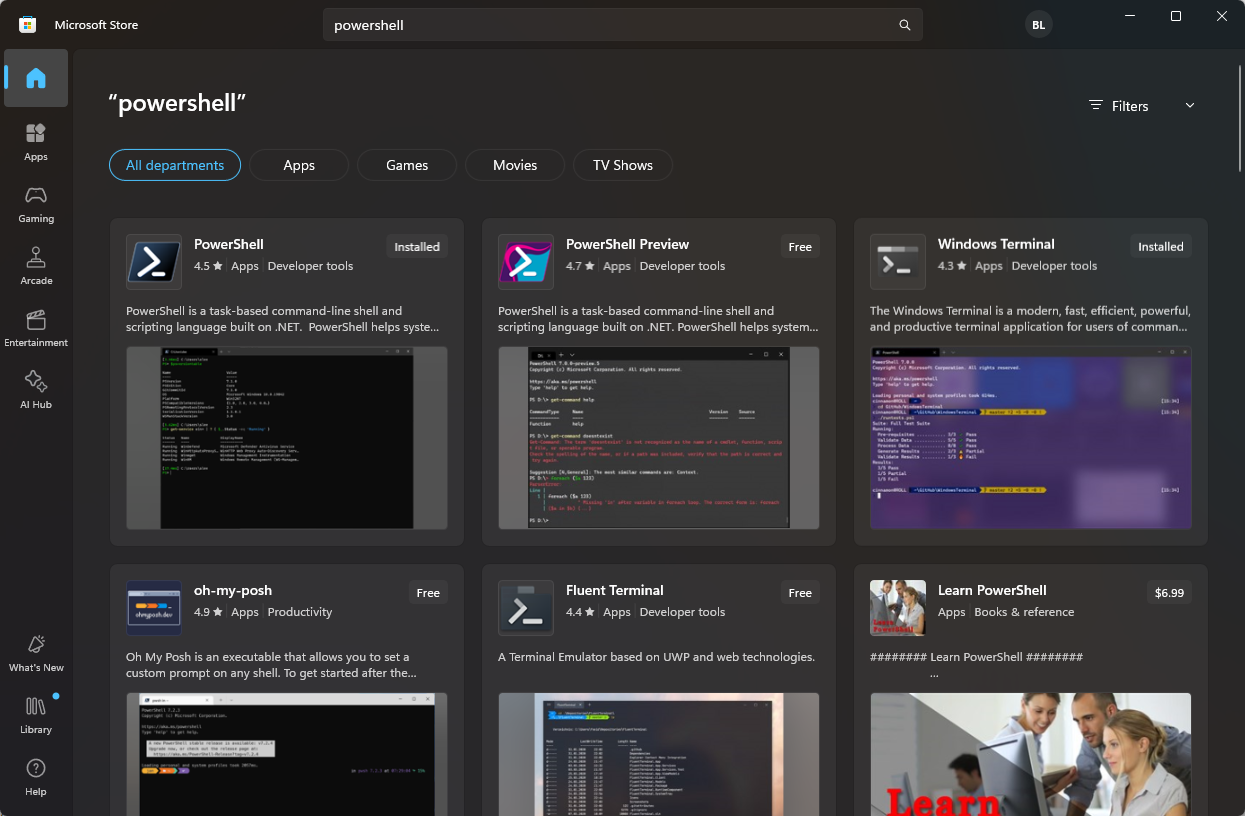1245x816 pixels.
Task: Click the search magnifier icon
Action: (x=904, y=25)
